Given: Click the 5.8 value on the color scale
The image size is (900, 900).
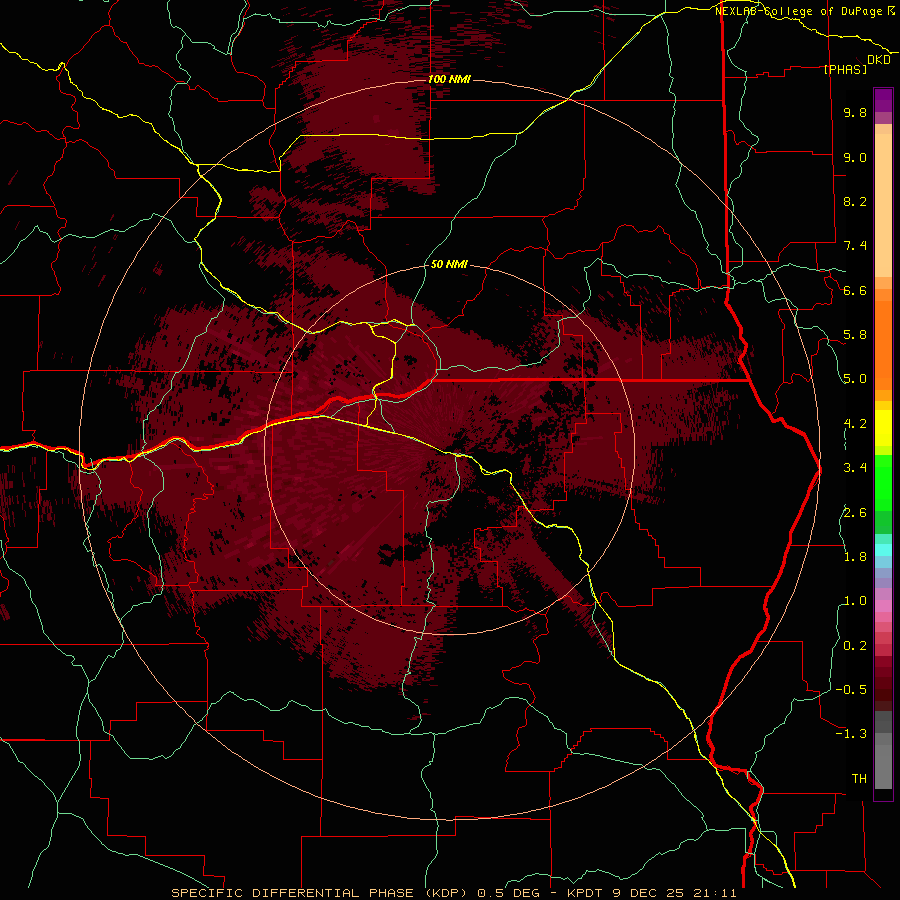Looking at the screenshot, I should tap(855, 335).
